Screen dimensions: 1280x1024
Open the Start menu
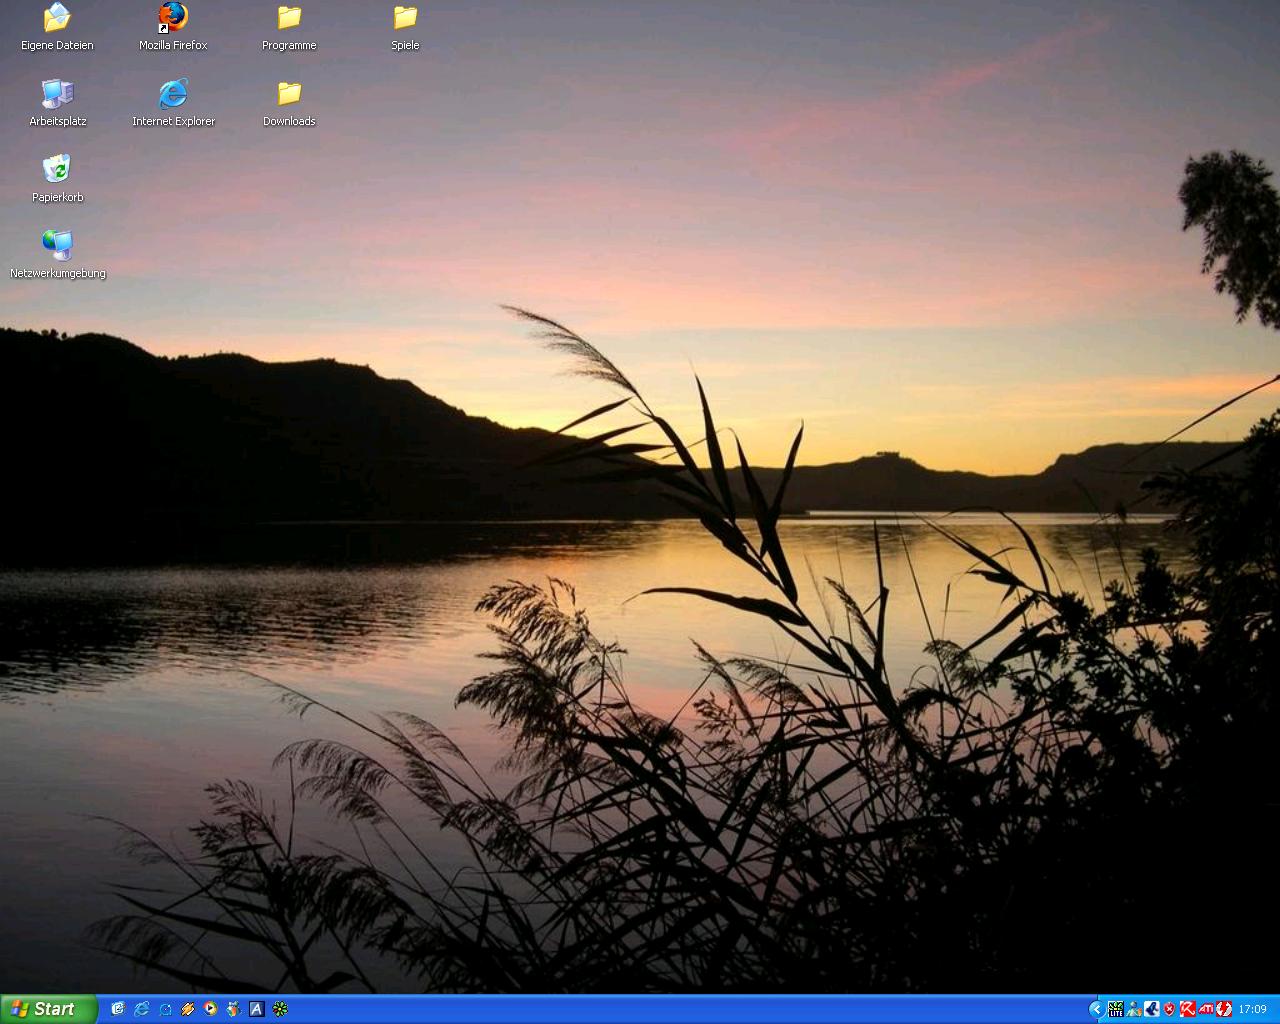tap(48, 1009)
